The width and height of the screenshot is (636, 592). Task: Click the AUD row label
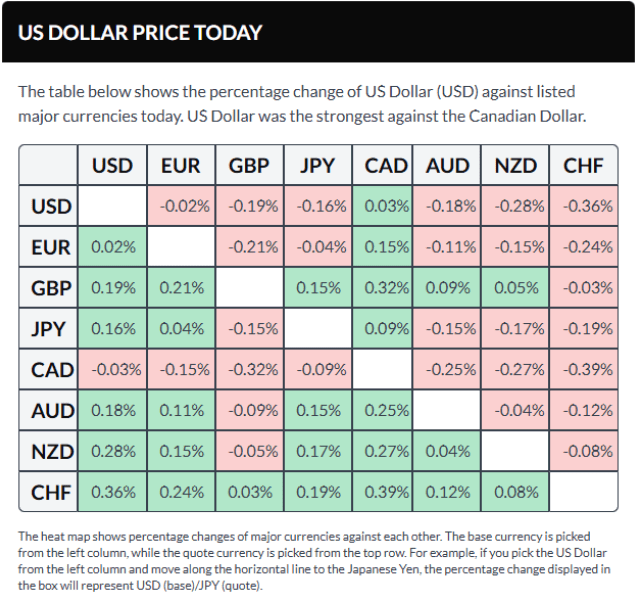52,410
